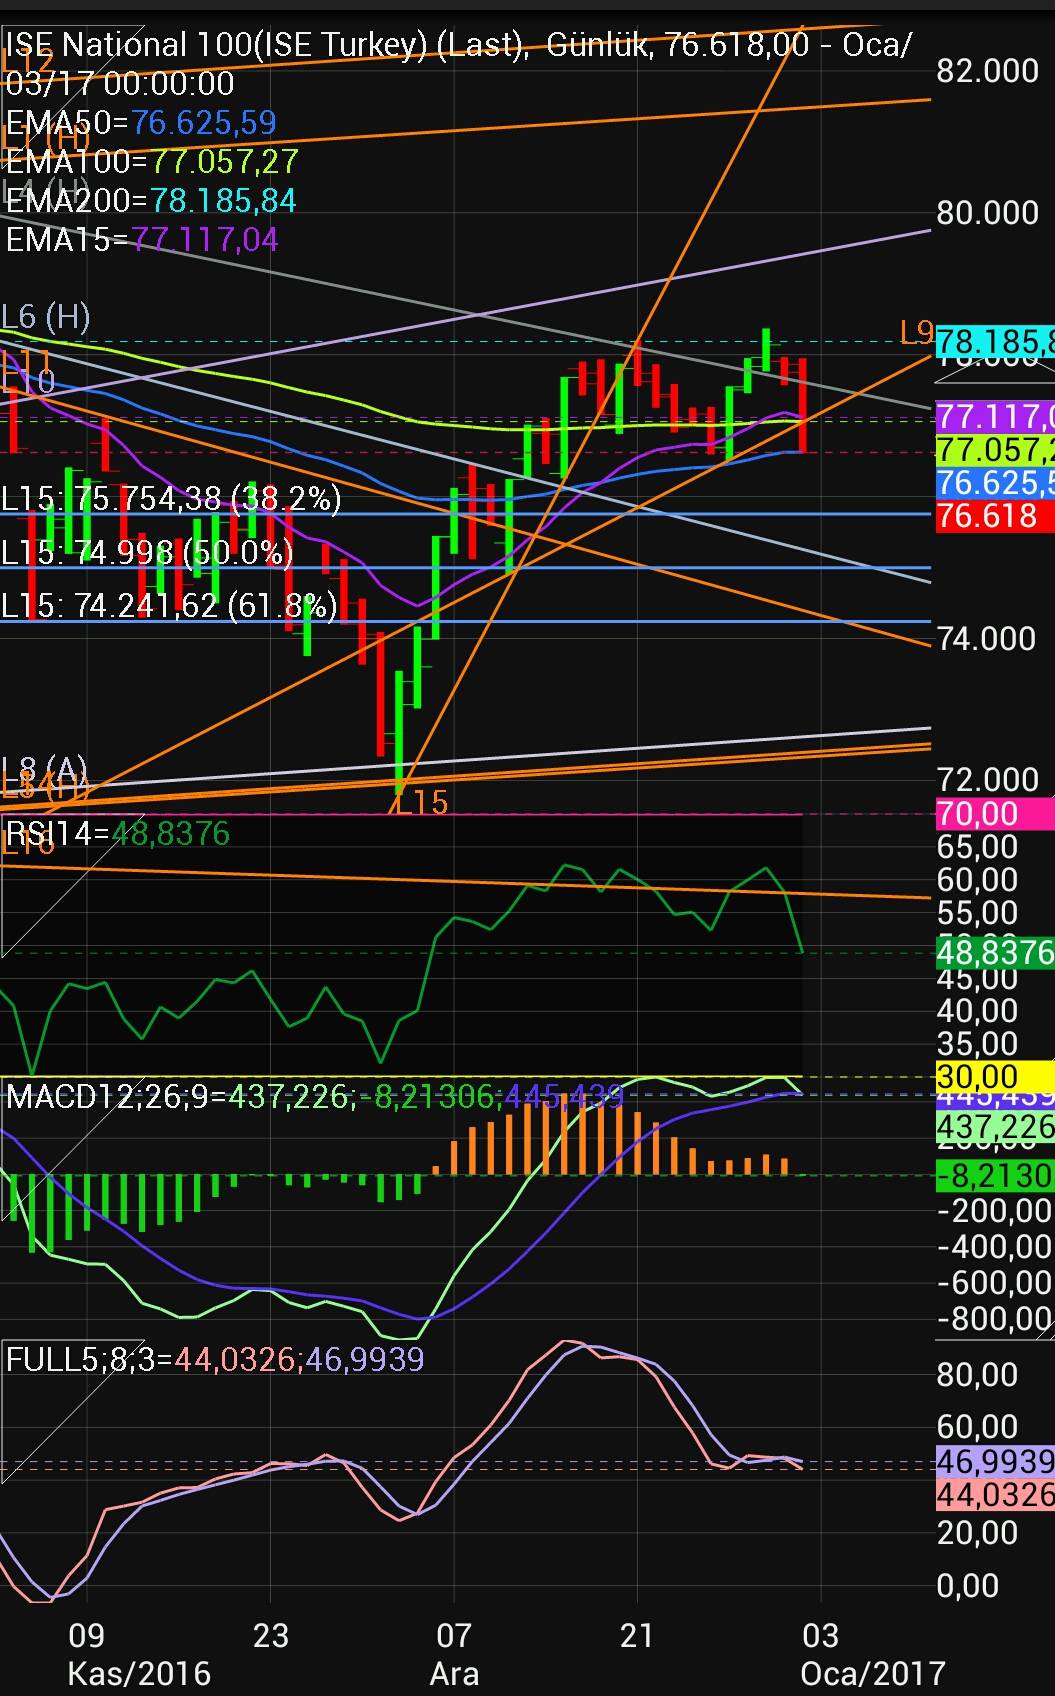This screenshot has height=1696, width=1055.
Task: Click the 21 date marker on time axis
Action: pos(637,1635)
